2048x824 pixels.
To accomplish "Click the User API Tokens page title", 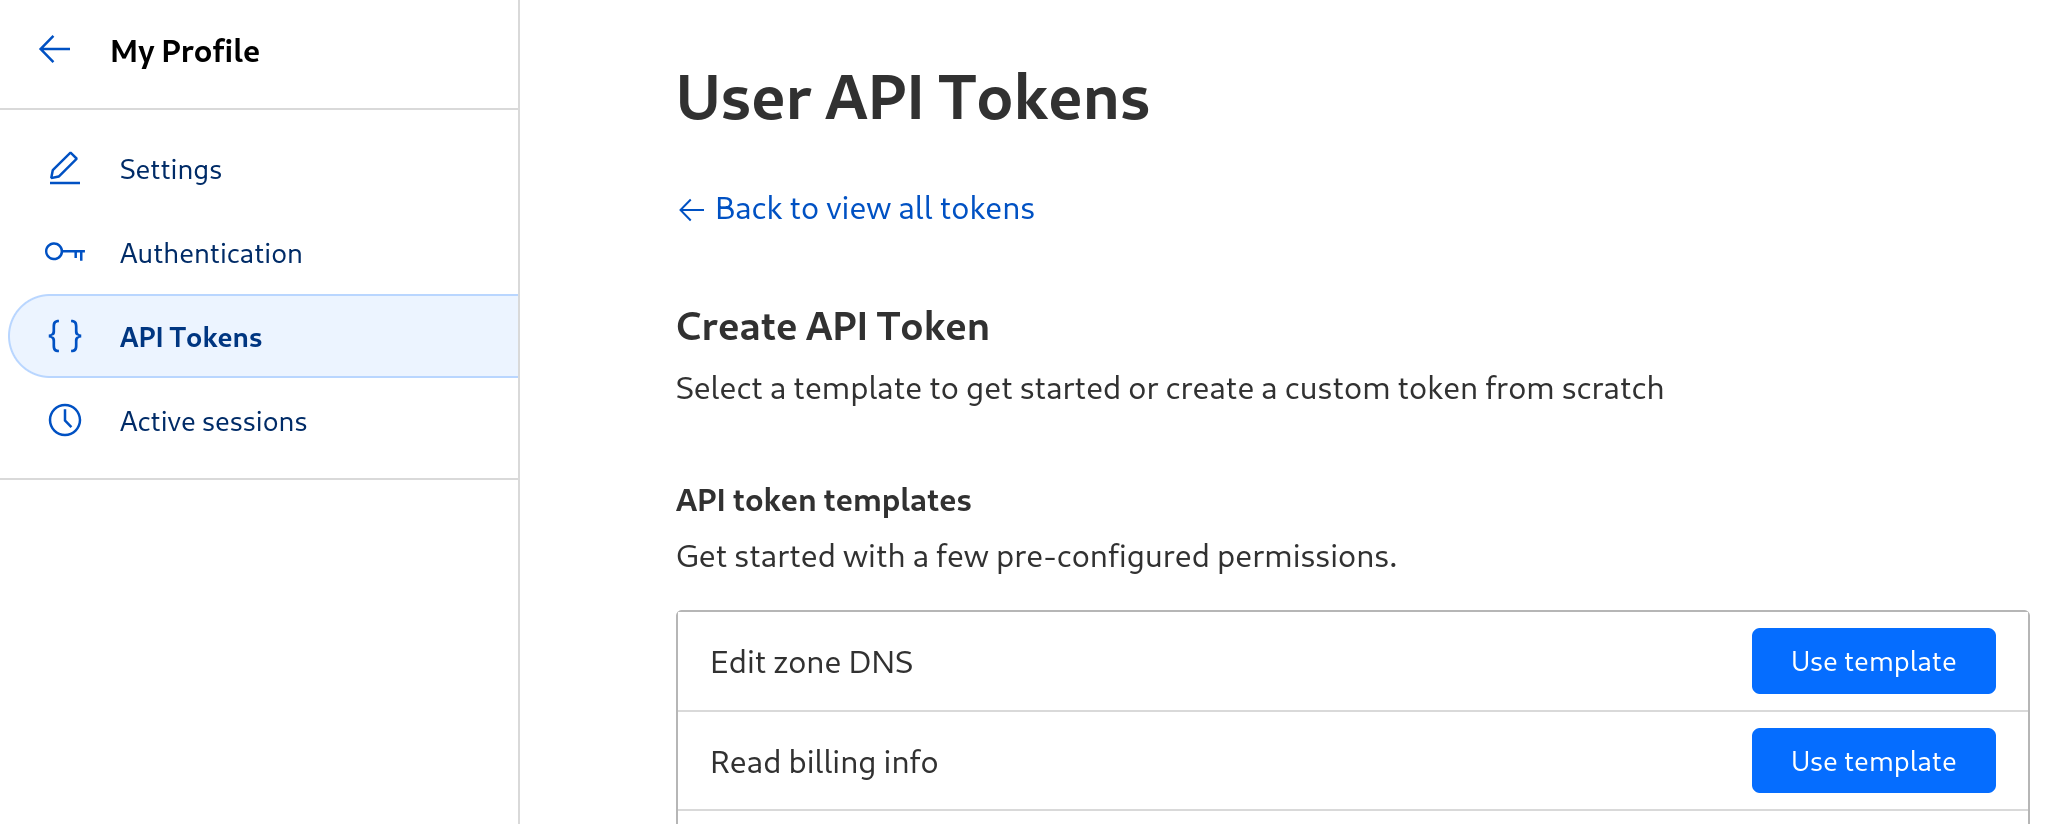I will click(913, 98).
